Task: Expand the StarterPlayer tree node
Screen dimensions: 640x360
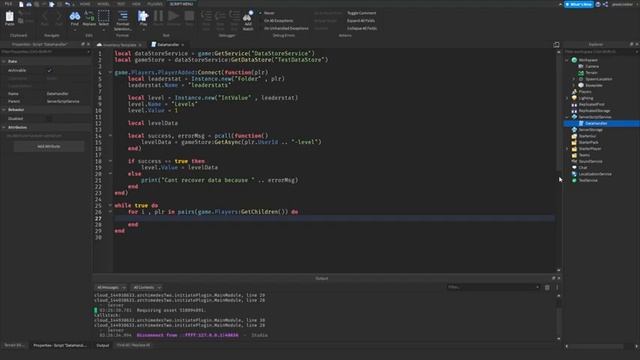Action: point(567,149)
